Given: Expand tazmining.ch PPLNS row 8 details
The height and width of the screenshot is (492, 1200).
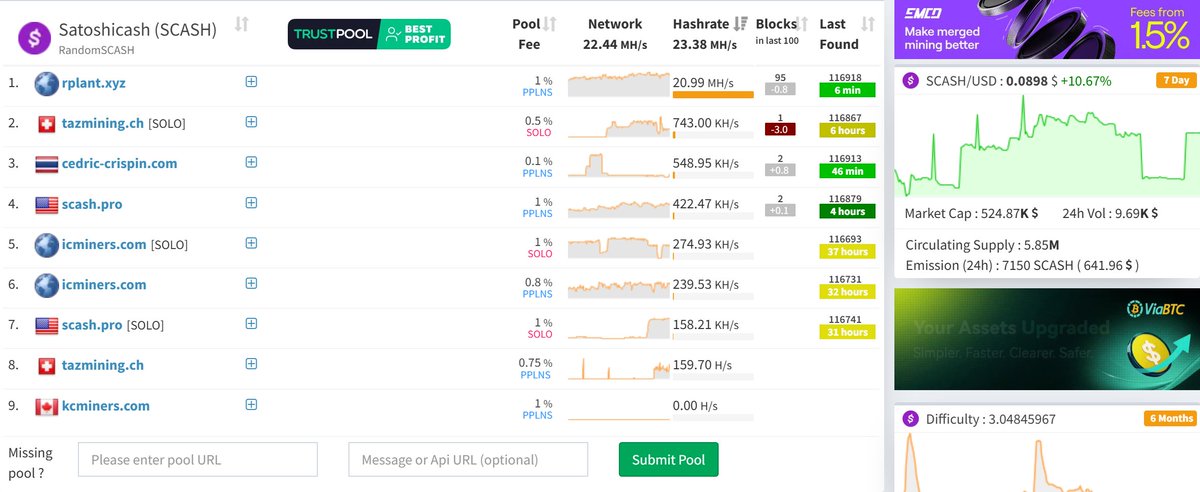Looking at the screenshot, I should tap(251, 364).
